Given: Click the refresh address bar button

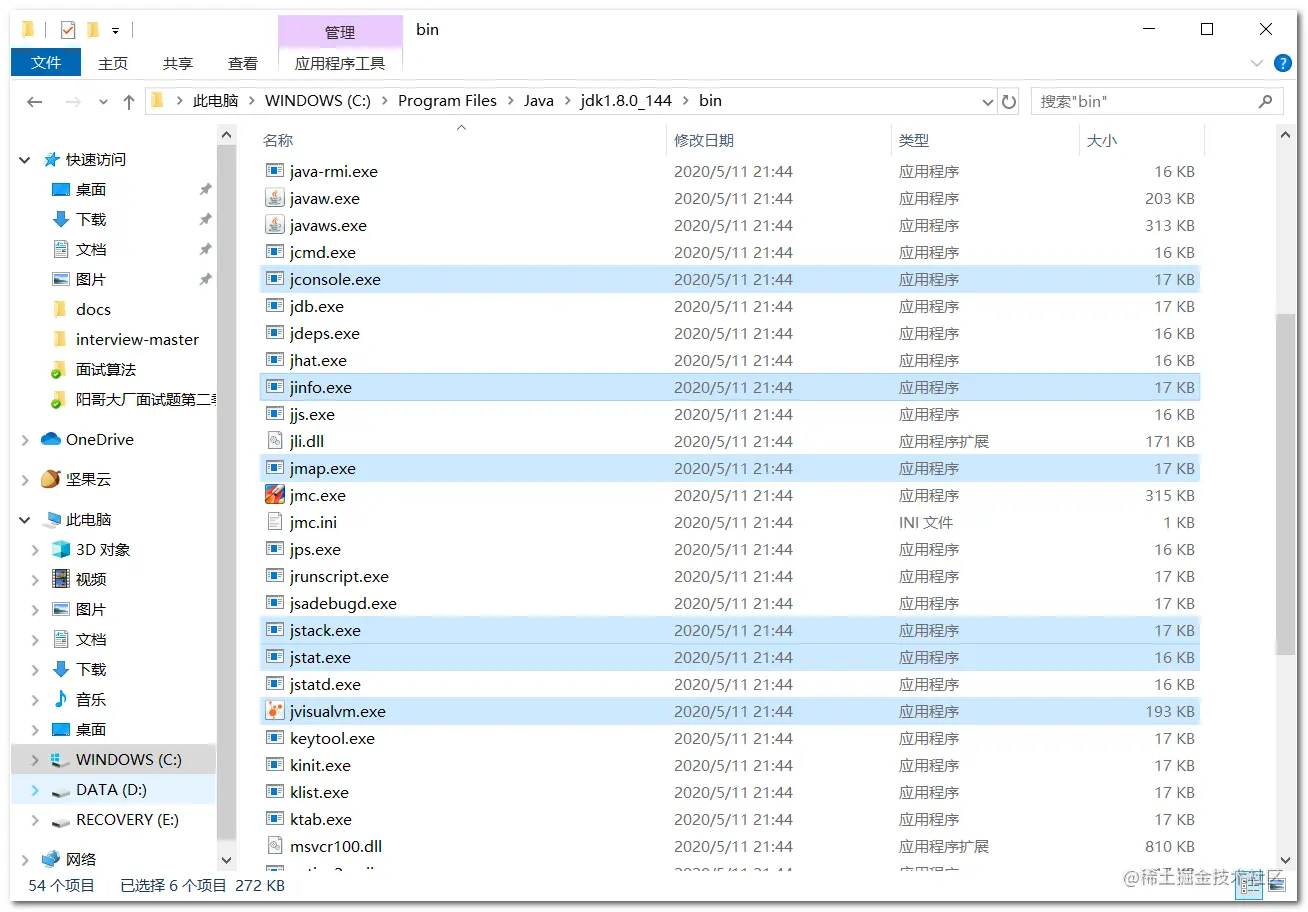Looking at the screenshot, I should click(x=1009, y=101).
